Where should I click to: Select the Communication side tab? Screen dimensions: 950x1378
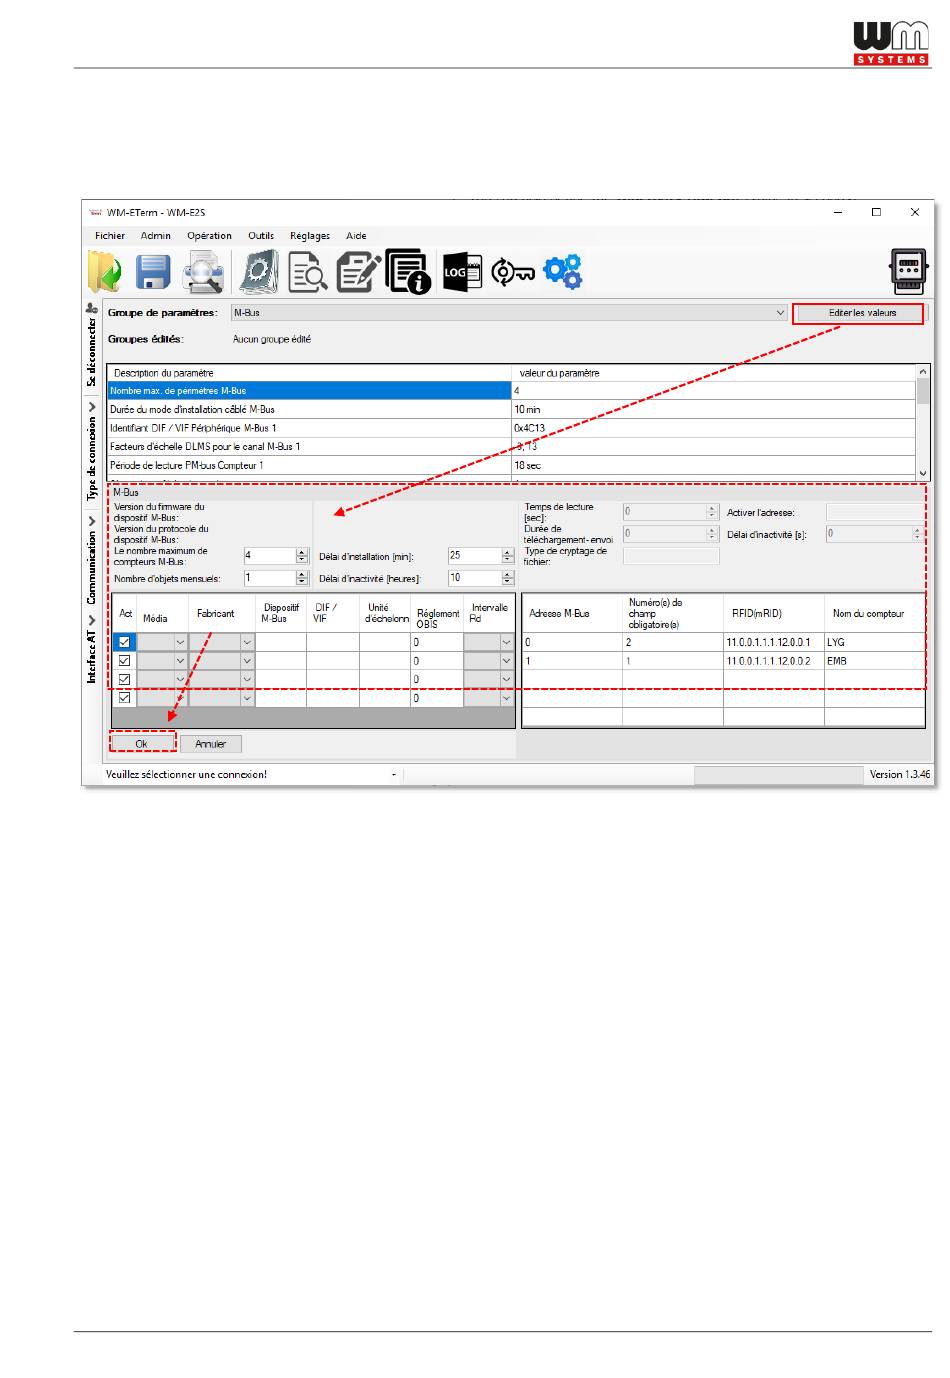92,568
